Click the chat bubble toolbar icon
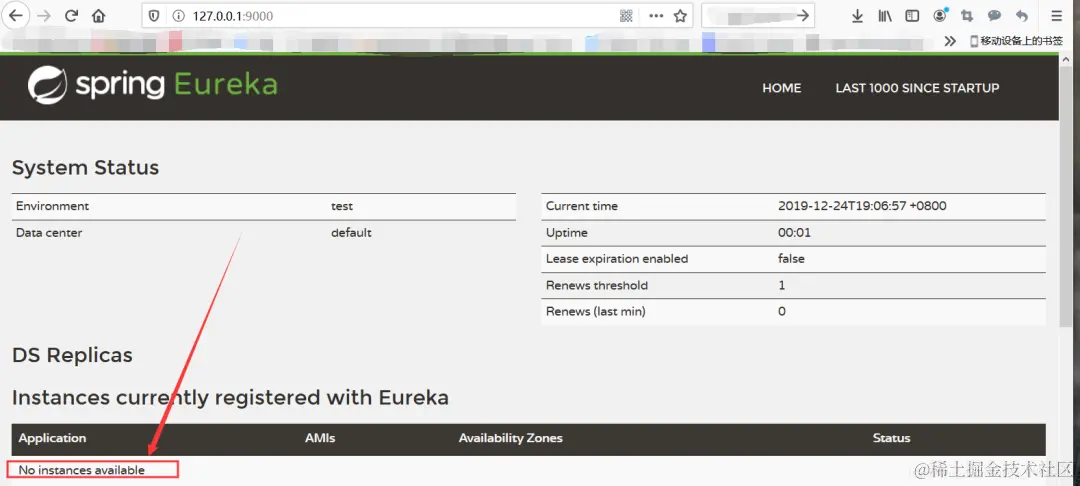The width and height of the screenshot is (1080, 486). (995, 16)
